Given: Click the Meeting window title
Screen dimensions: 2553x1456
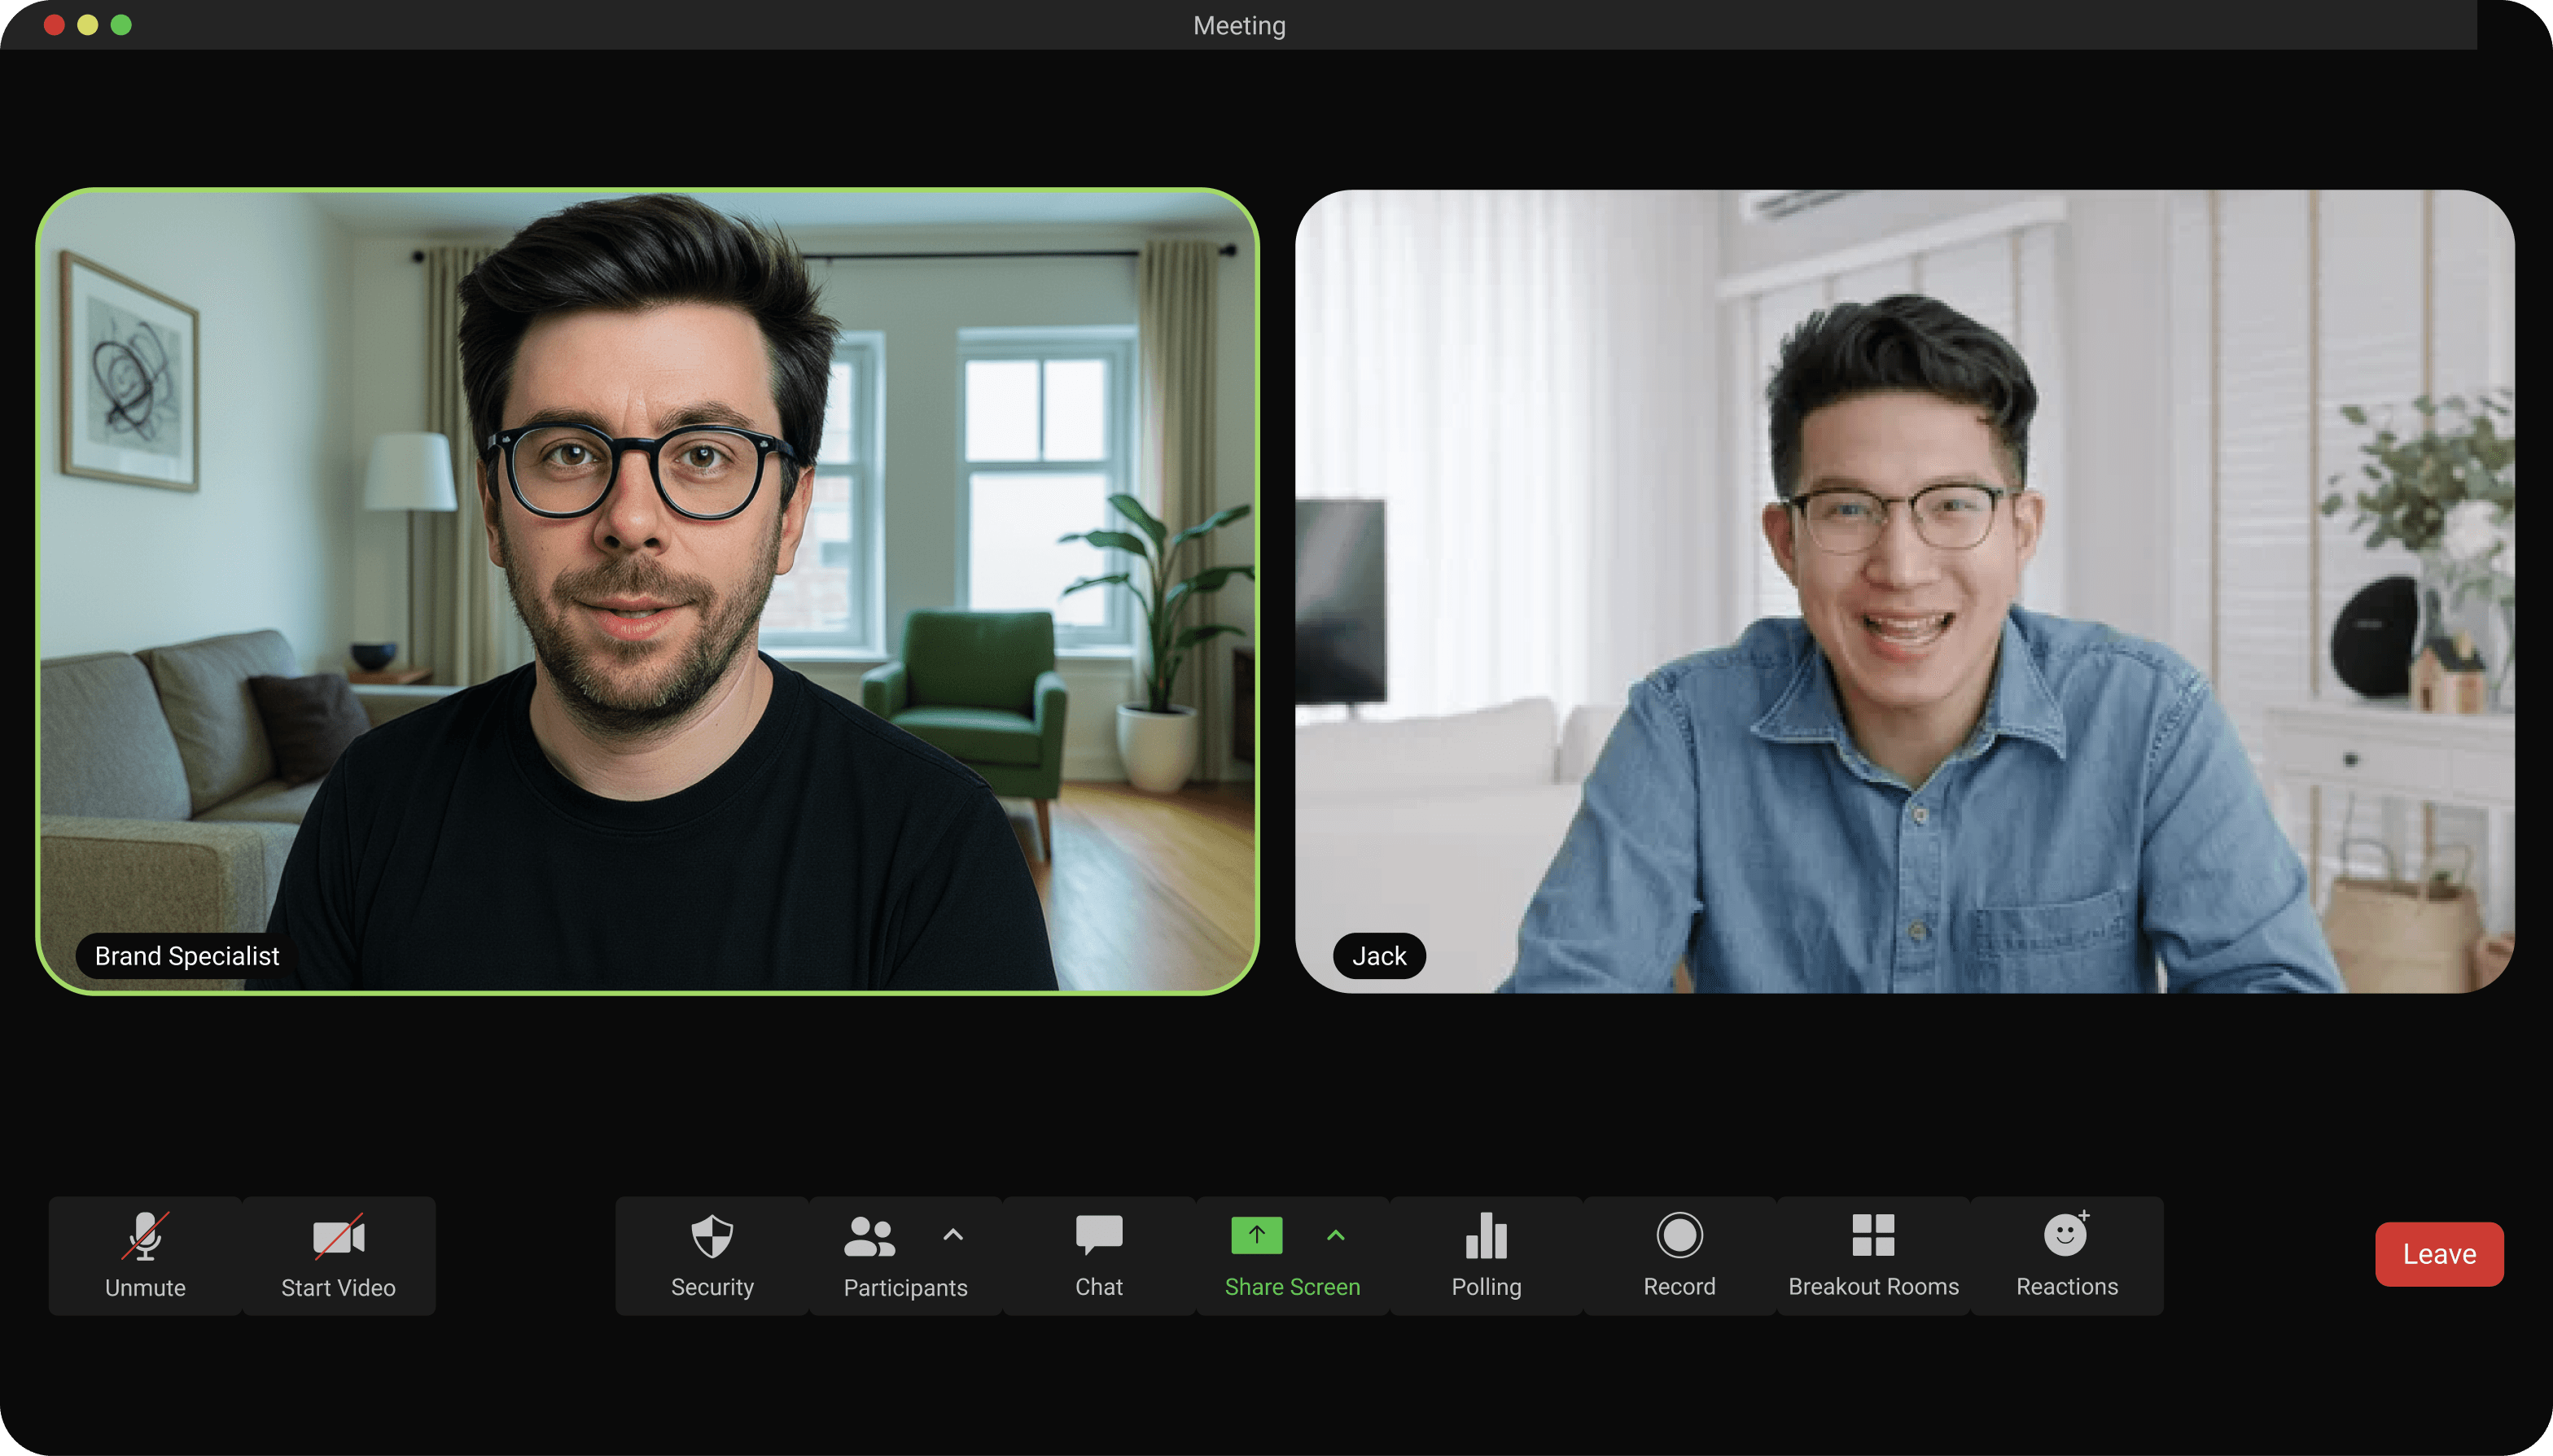Looking at the screenshot, I should 1239,25.
